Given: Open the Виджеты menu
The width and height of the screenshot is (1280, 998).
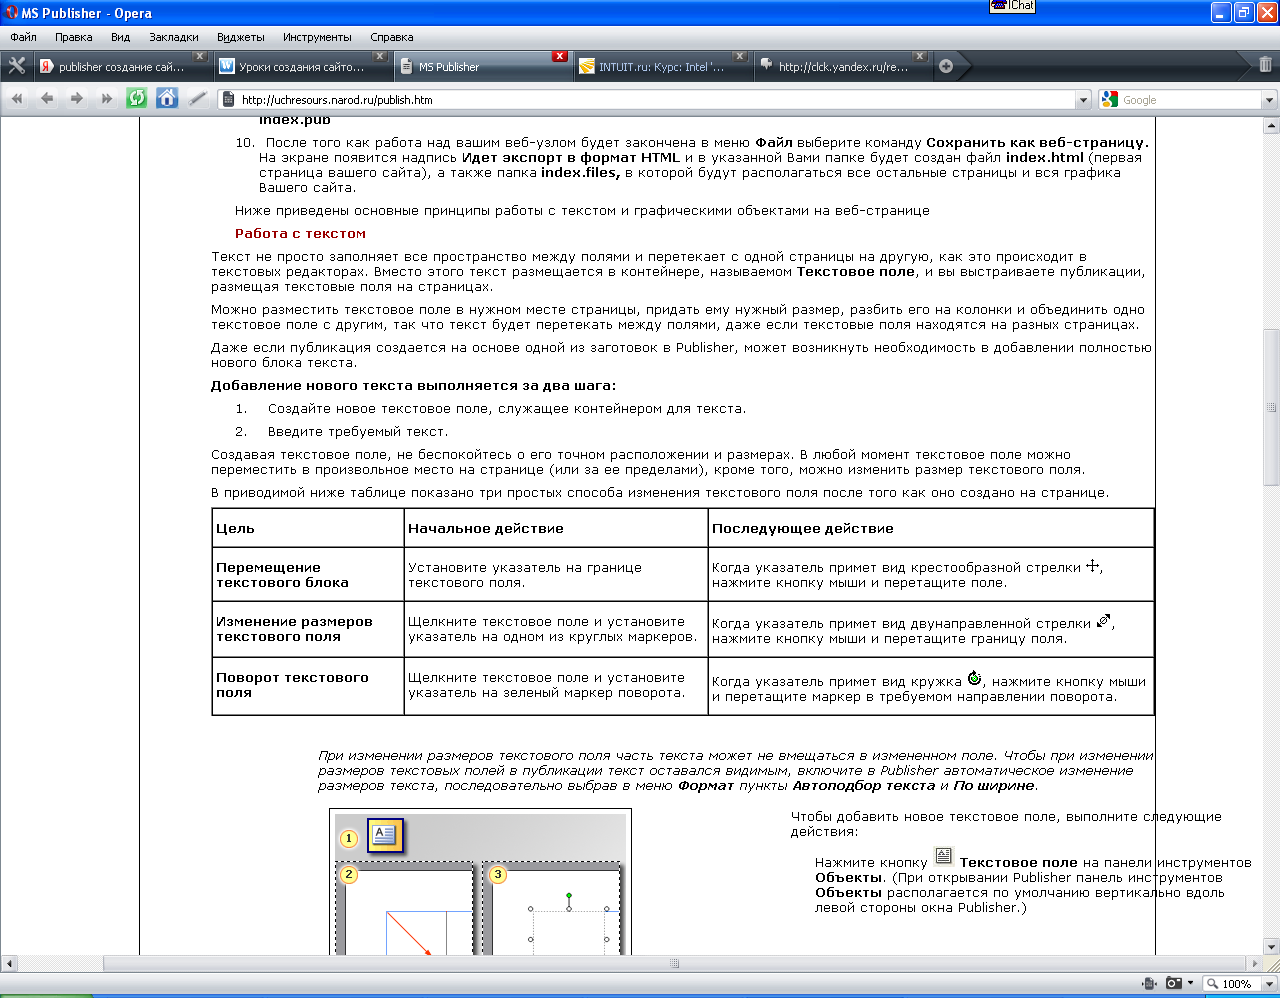Looking at the screenshot, I should tap(240, 37).
